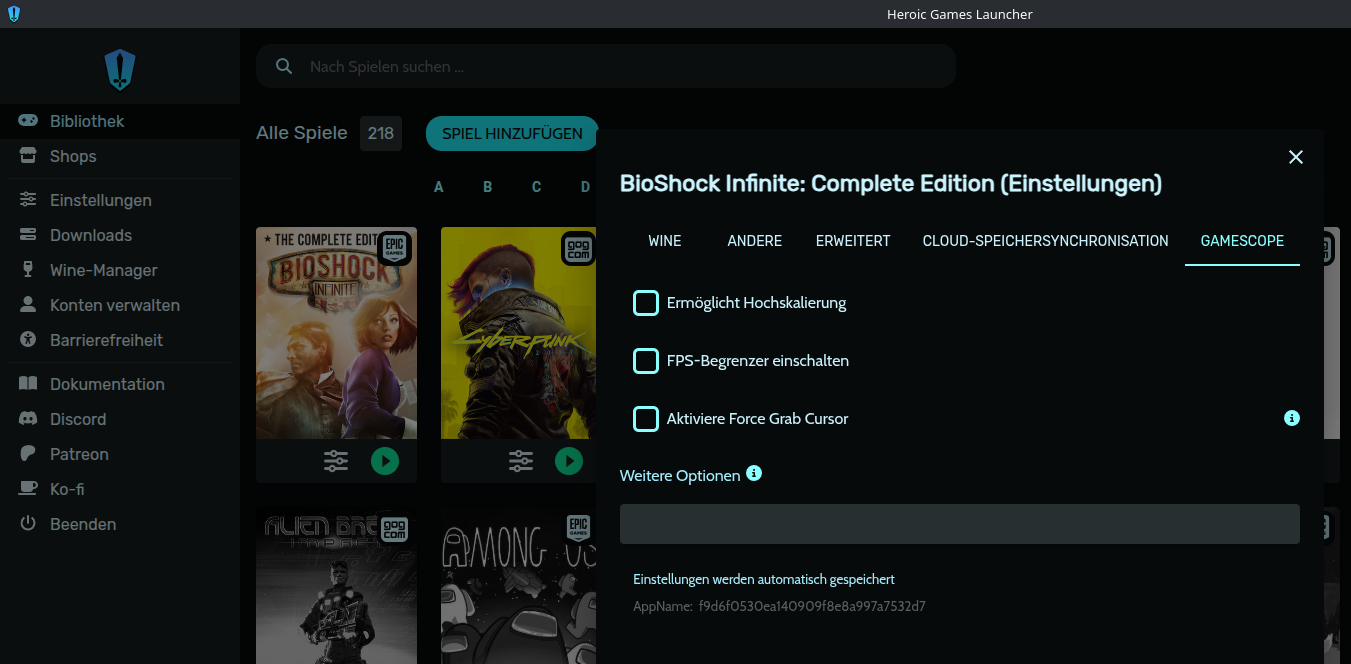1351x664 pixels.
Task: Click info icon beside Force Grab Cursor
Action: 1292,418
